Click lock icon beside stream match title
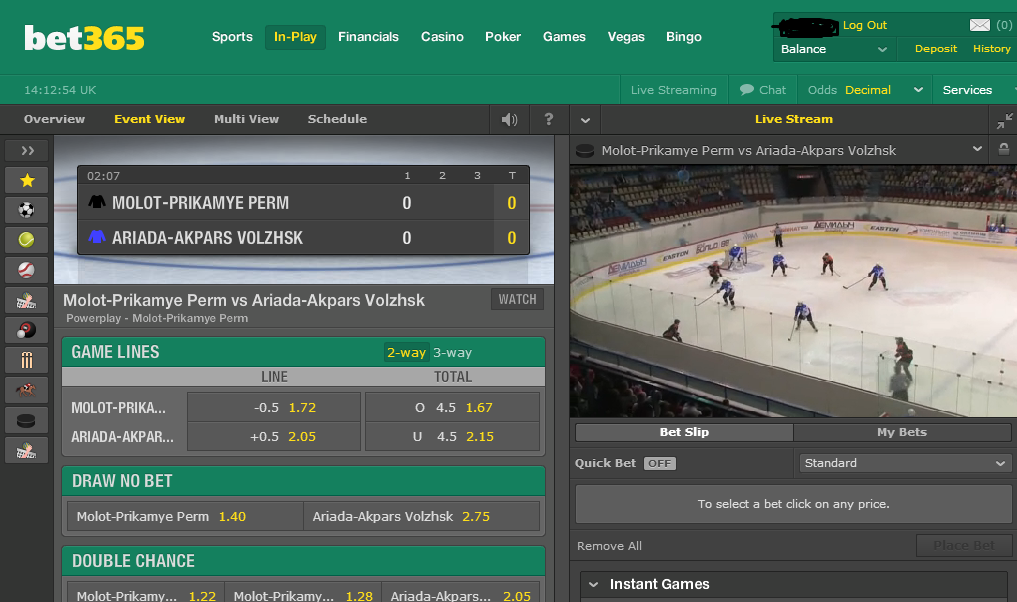1017x602 pixels. point(1003,149)
